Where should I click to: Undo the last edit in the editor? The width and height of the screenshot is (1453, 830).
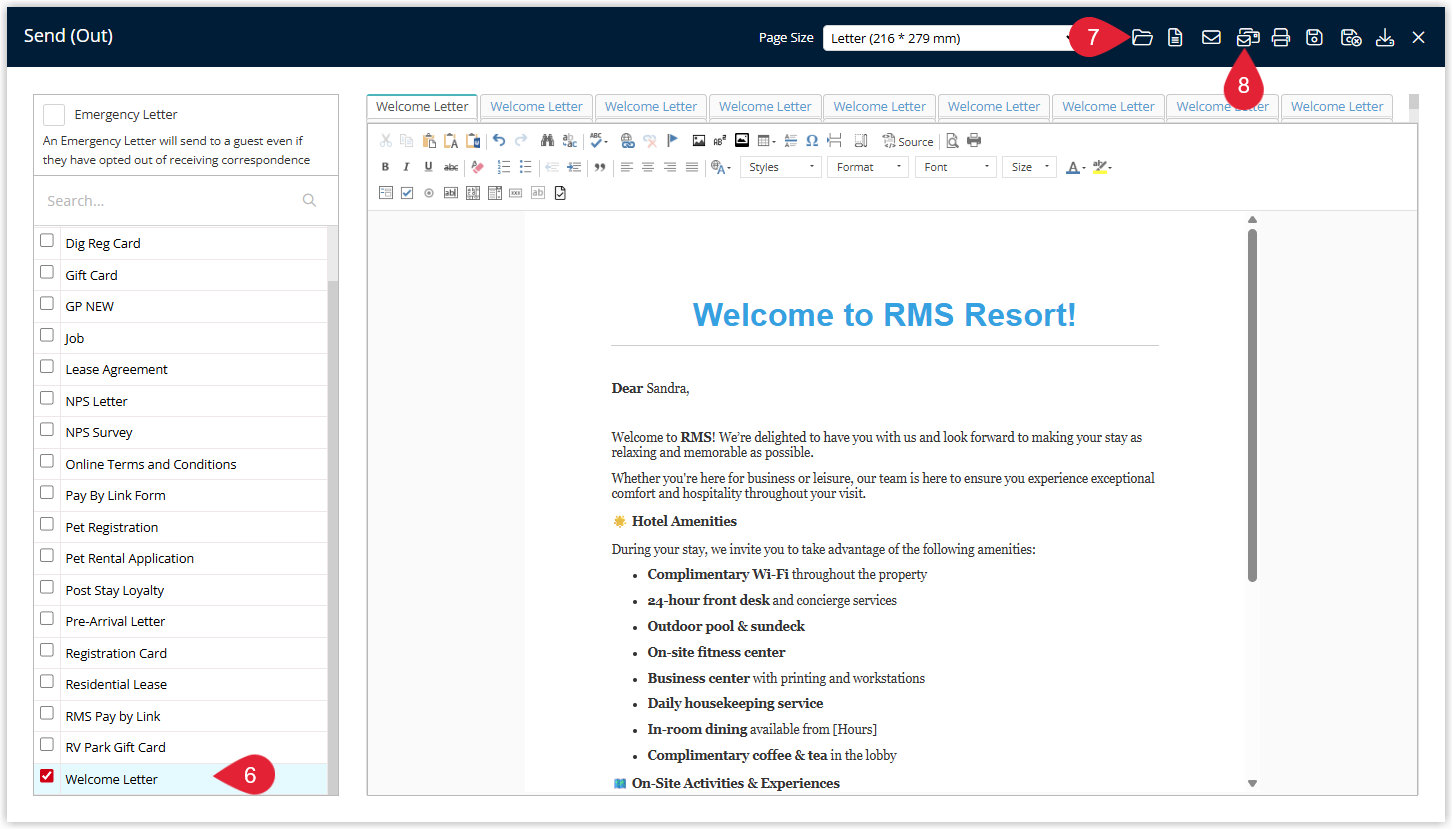click(499, 141)
